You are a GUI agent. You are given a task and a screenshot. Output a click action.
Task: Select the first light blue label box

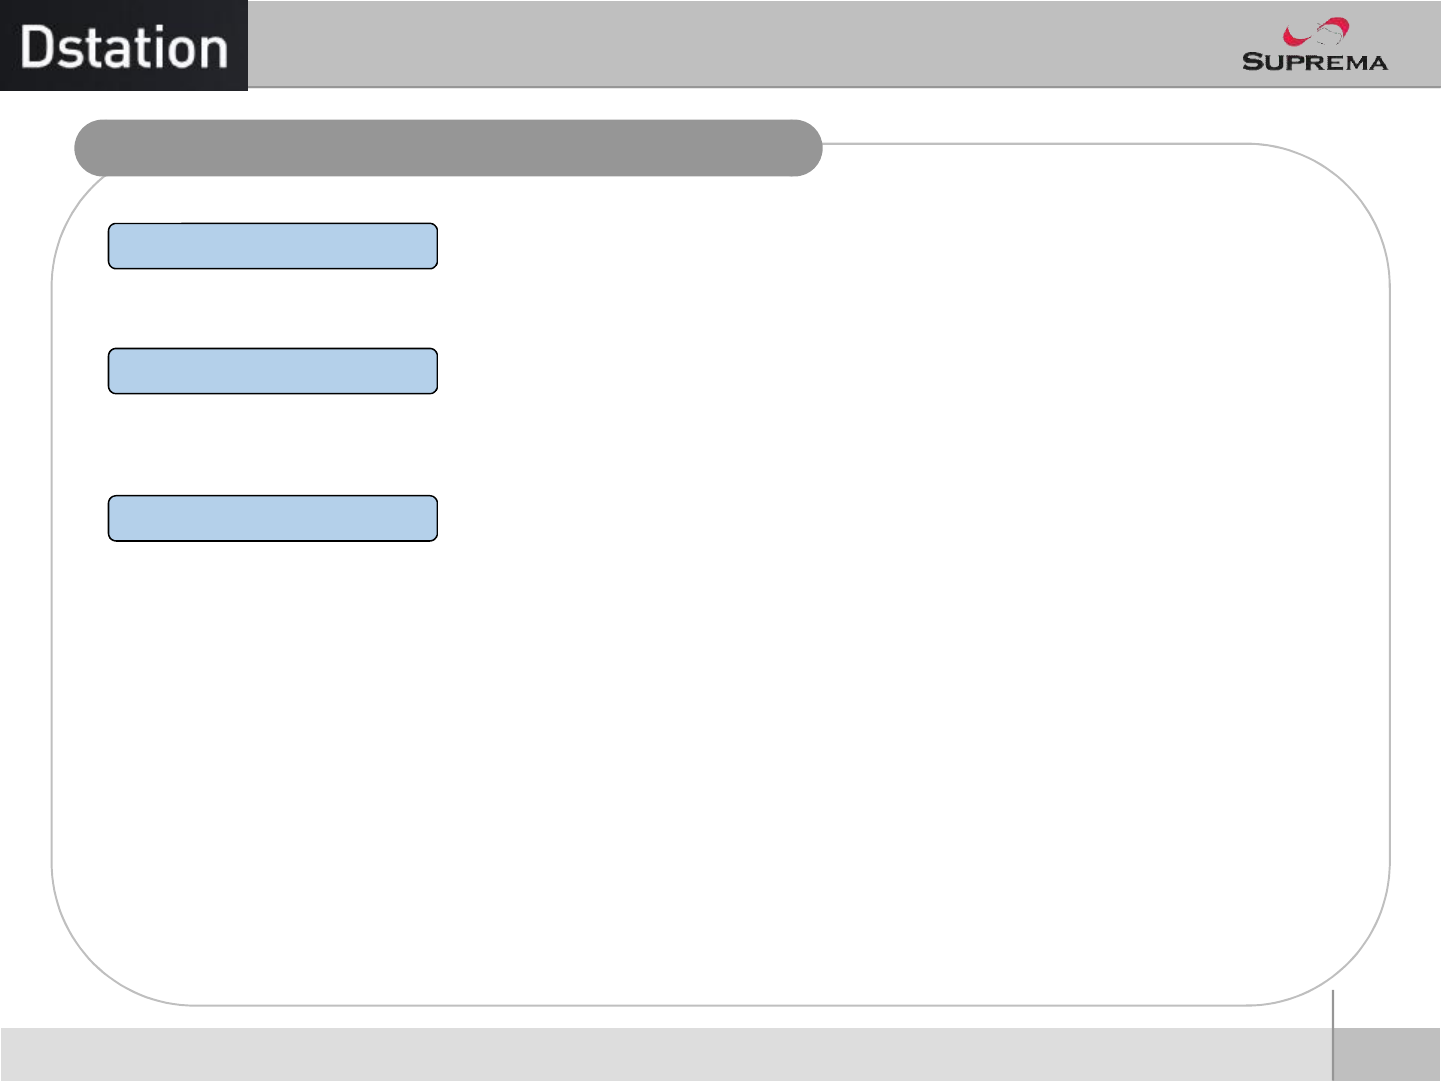click(x=273, y=246)
